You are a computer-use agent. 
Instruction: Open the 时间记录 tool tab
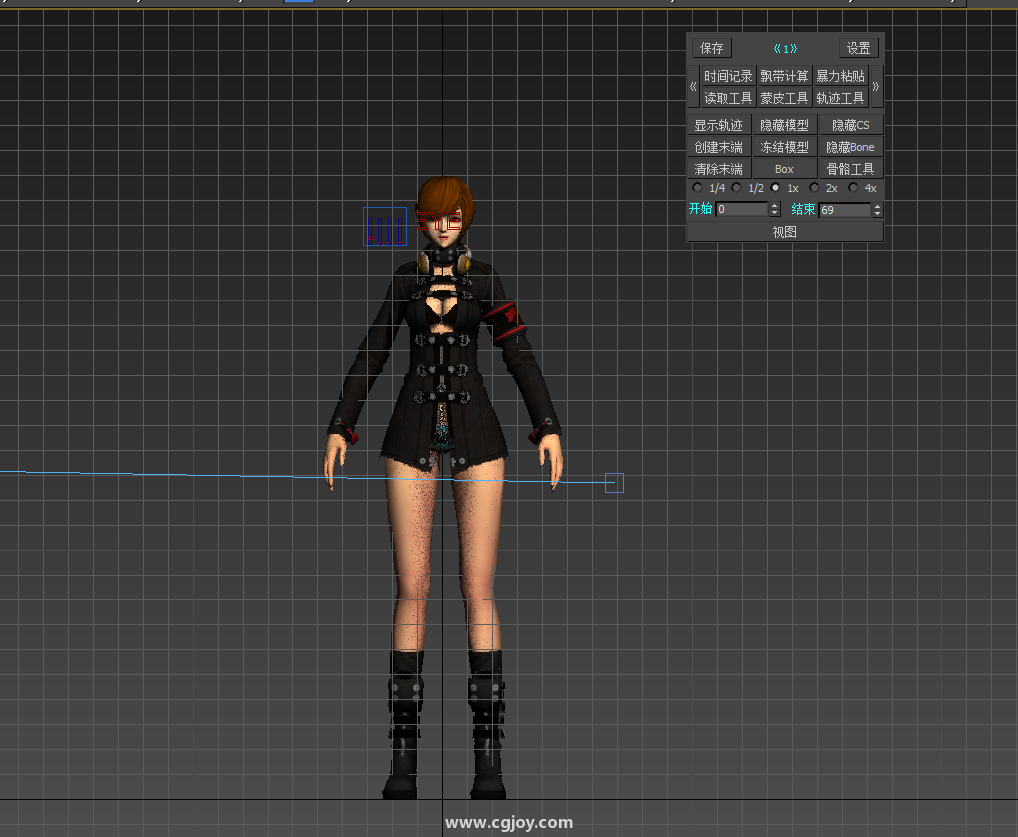point(727,76)
